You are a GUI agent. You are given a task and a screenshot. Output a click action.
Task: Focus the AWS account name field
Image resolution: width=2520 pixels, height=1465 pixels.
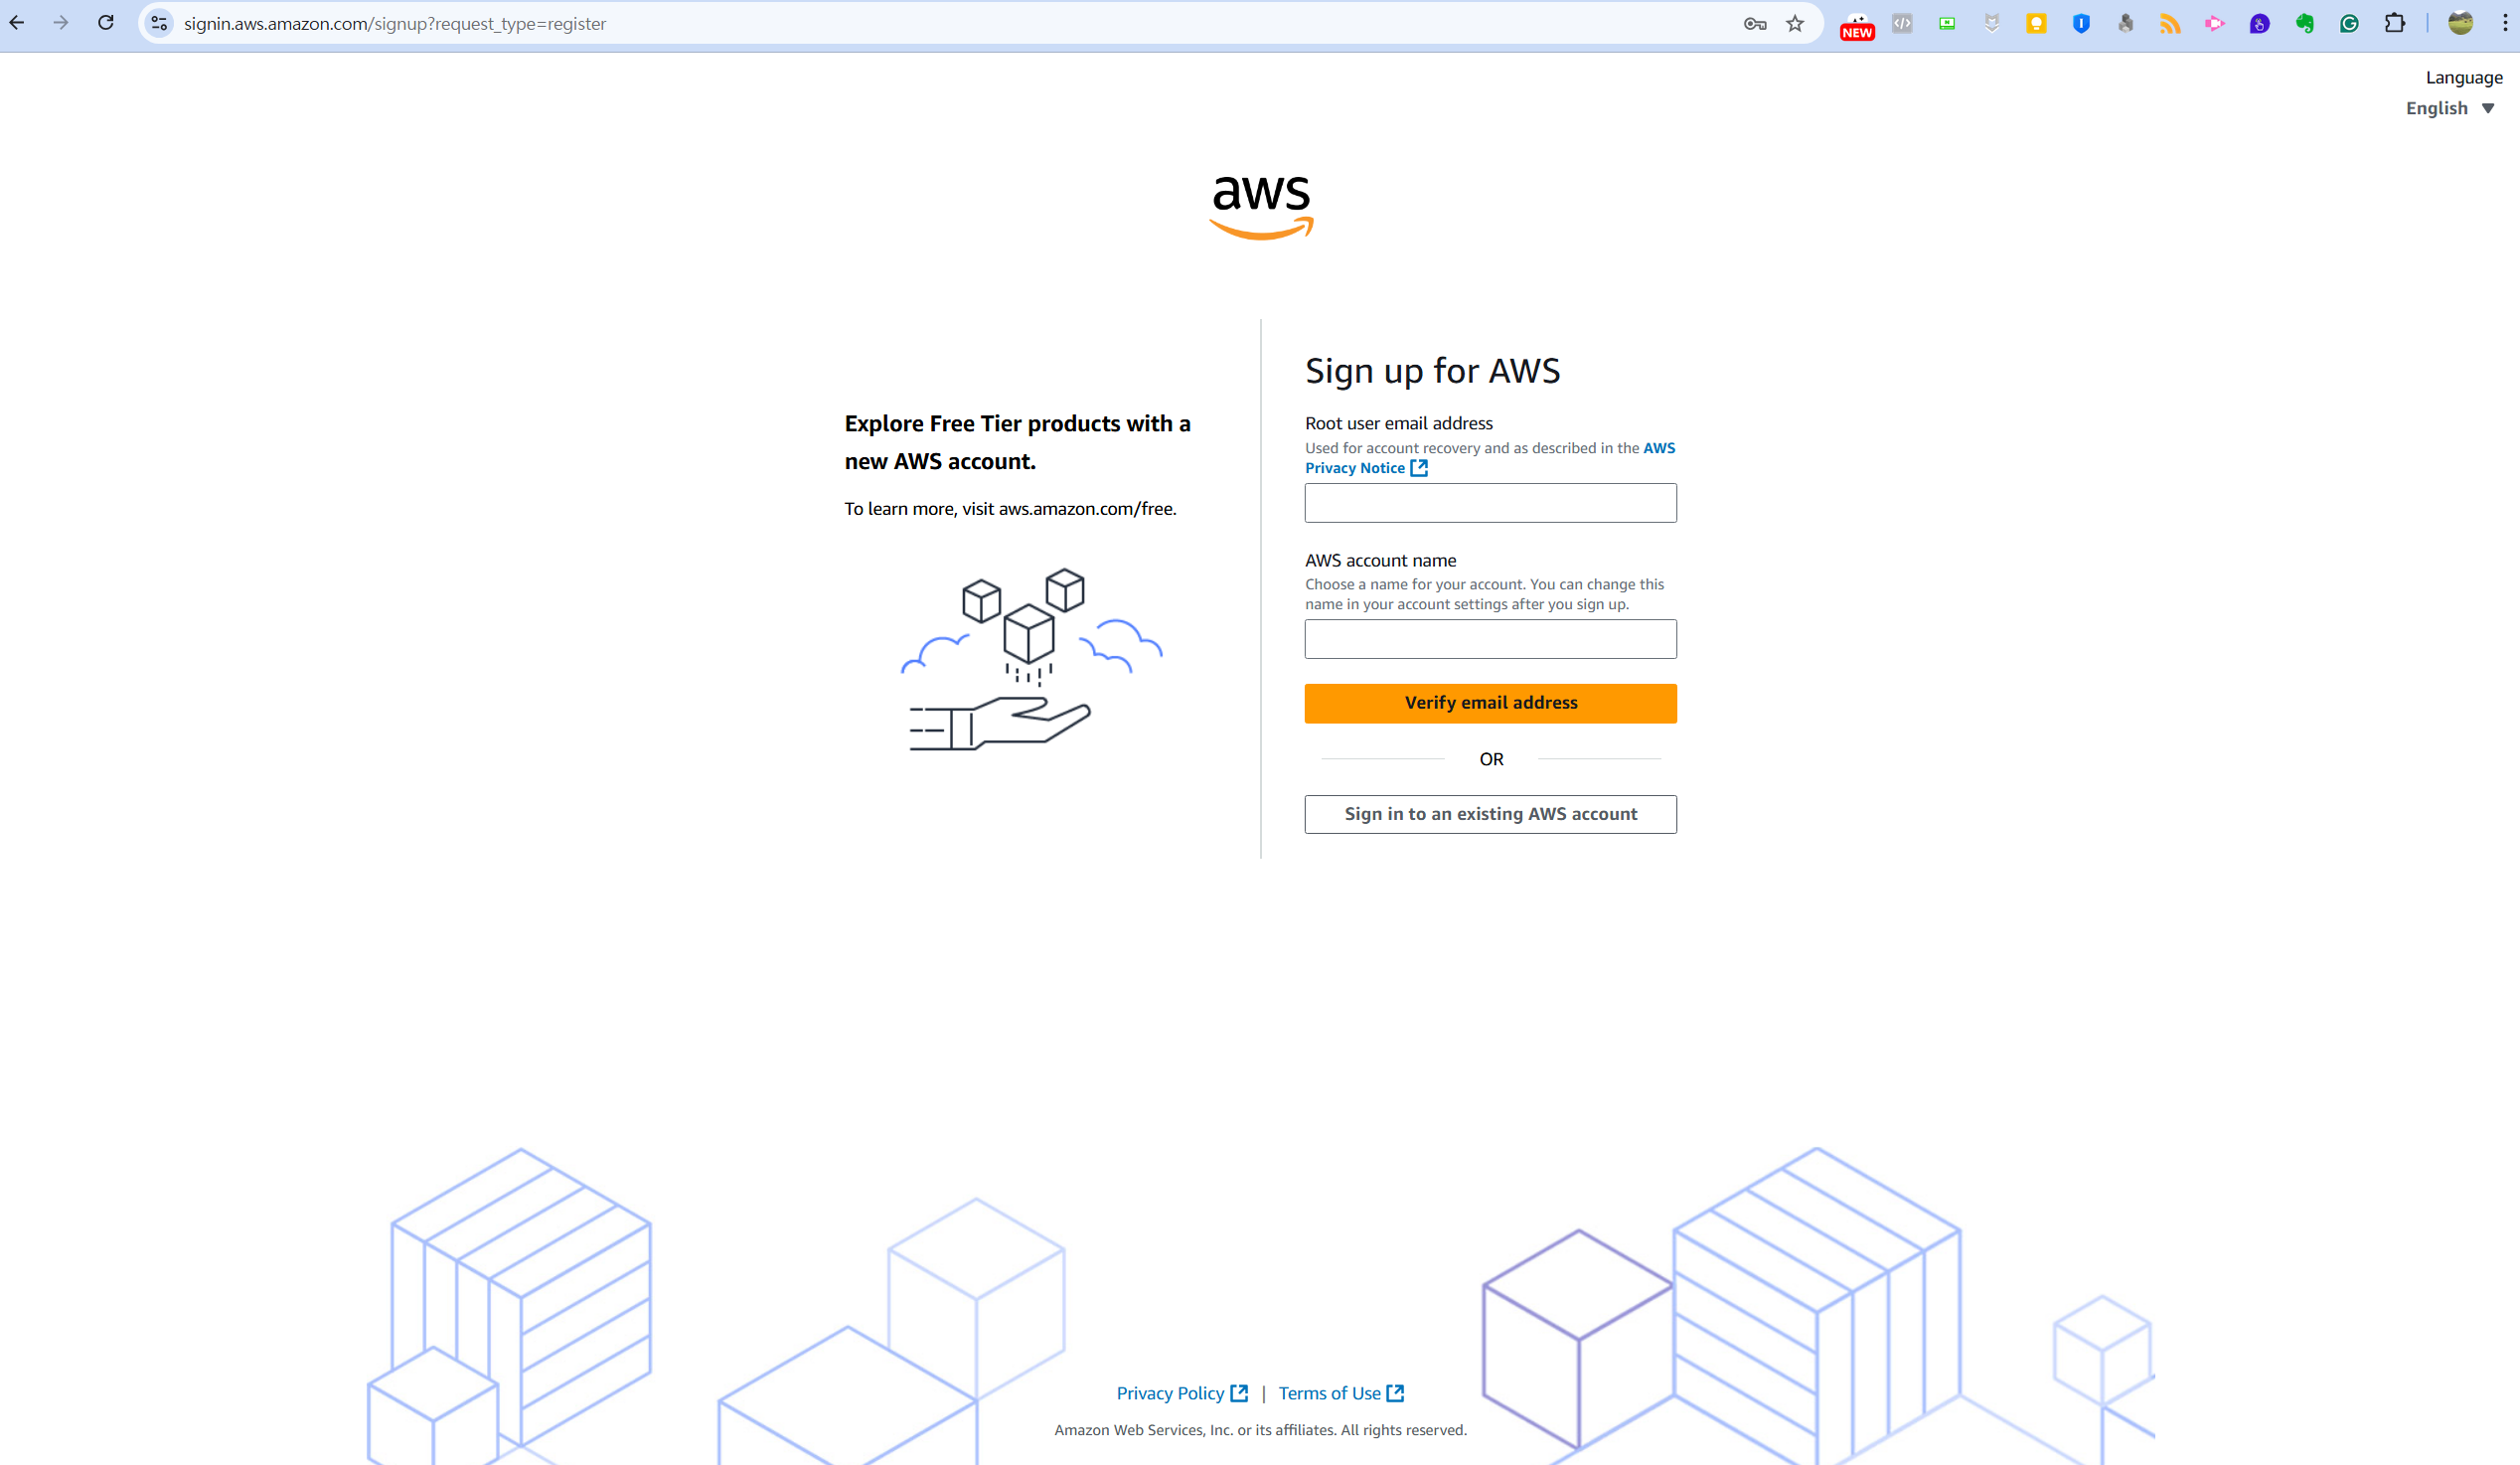[1490, 639]
